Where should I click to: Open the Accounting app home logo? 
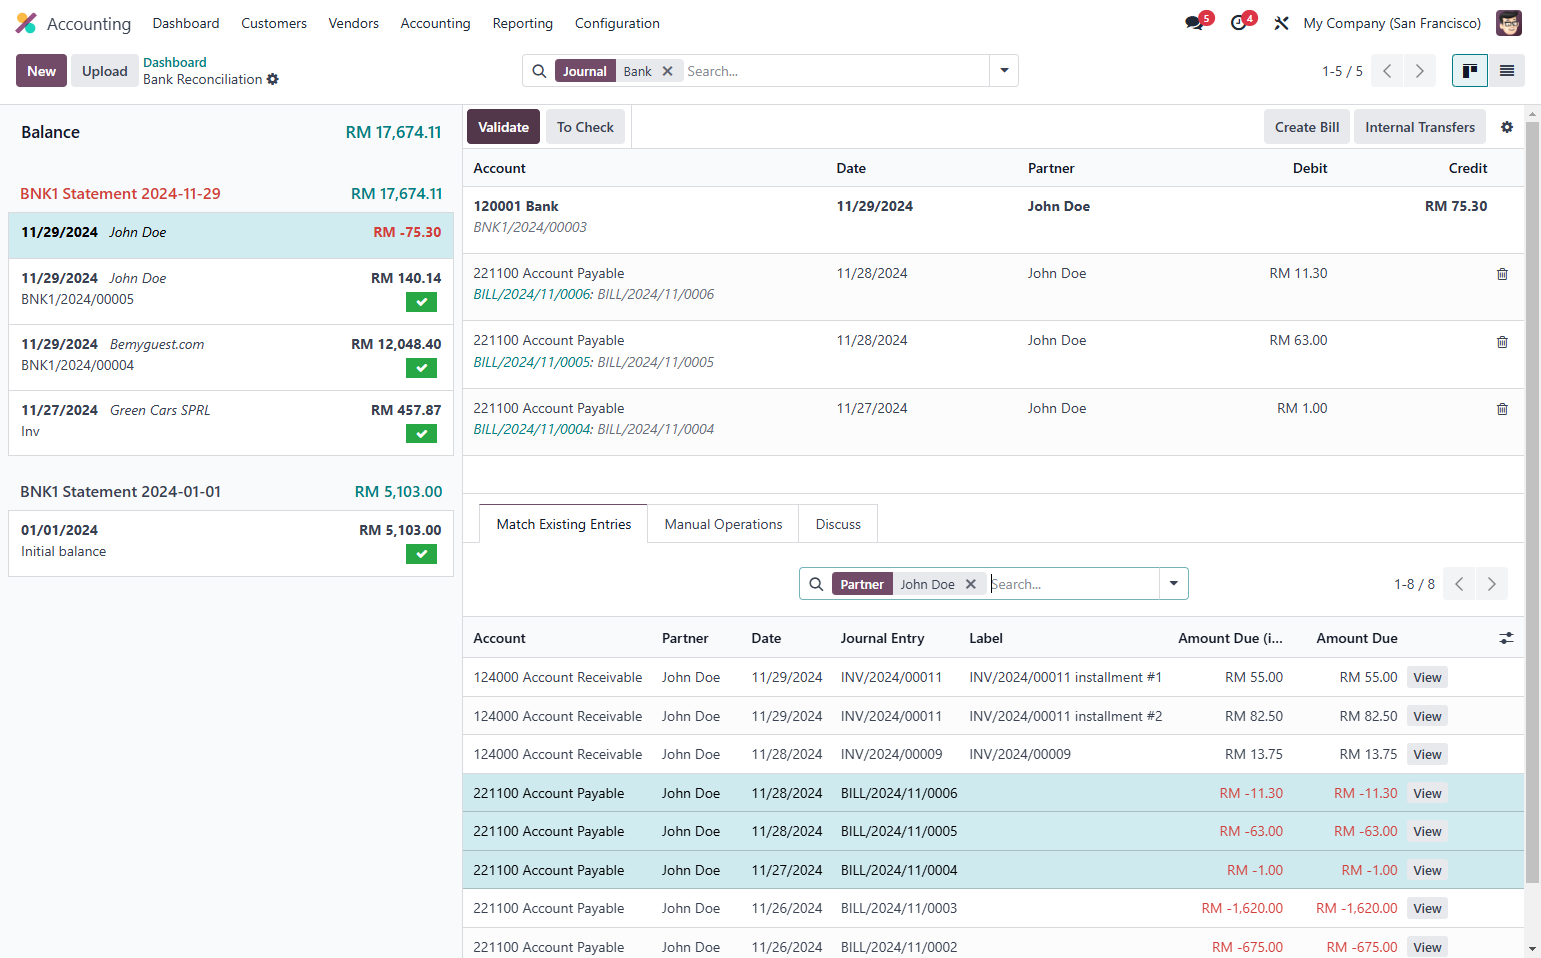point(26,23)
